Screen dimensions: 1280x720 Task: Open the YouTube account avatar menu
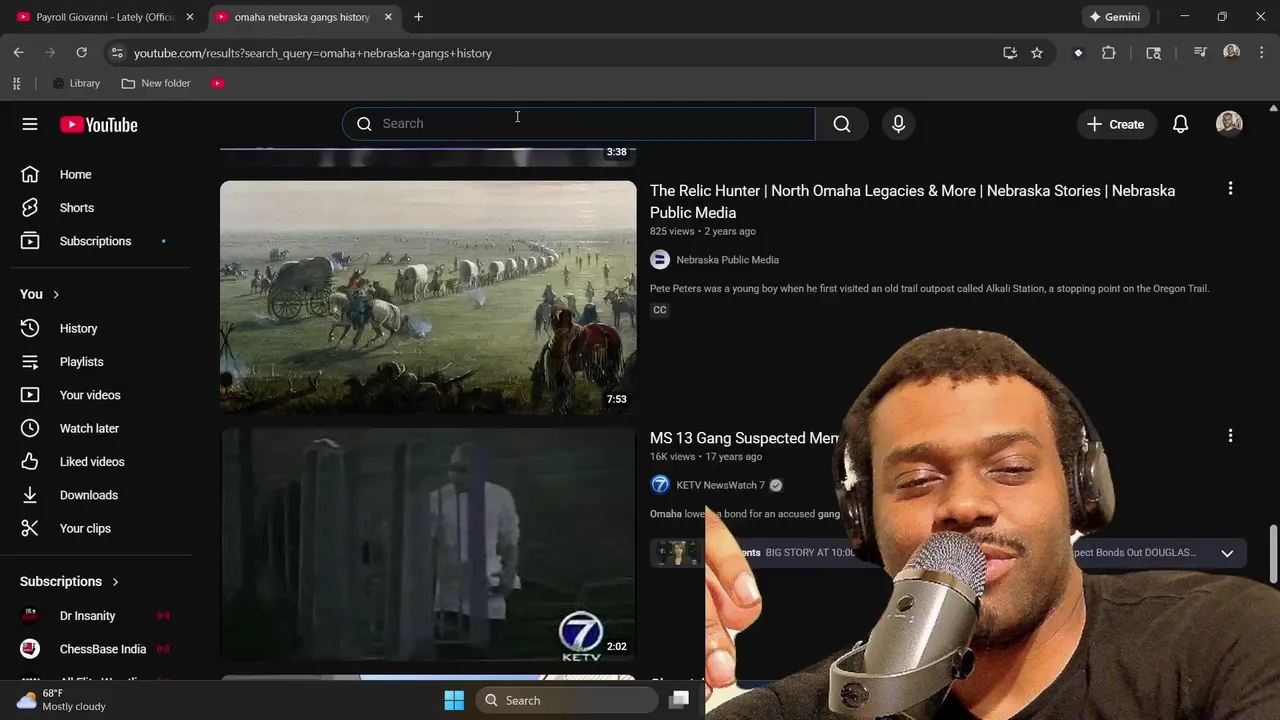tap(1229, 124)
